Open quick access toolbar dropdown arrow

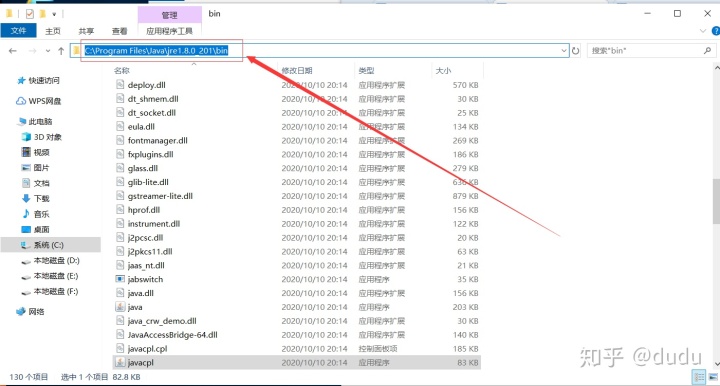pyautogui.click(x=54, y=14)
